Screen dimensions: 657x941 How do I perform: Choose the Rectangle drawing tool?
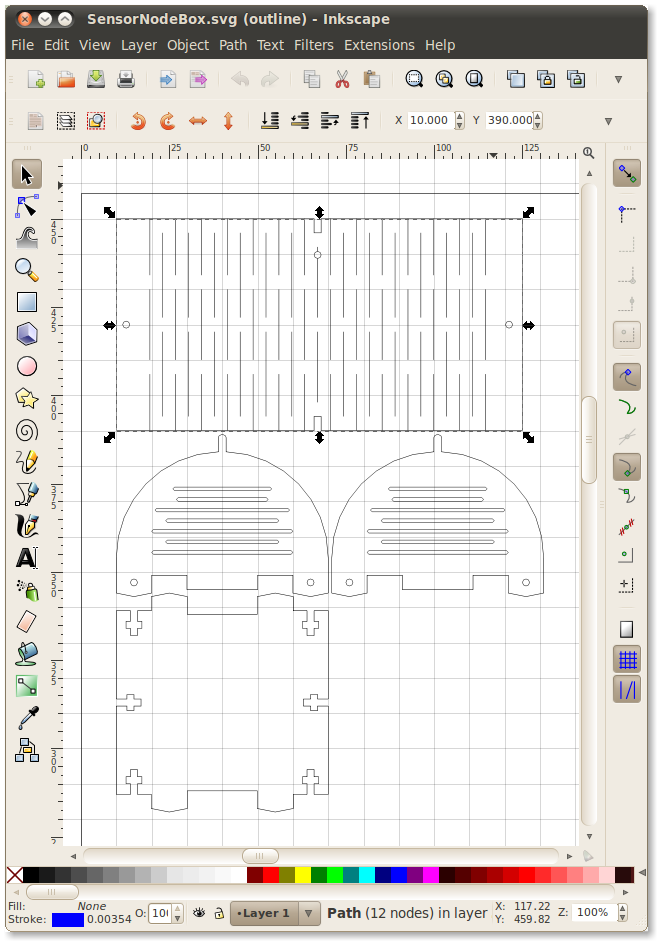click(x=27, y=302)
